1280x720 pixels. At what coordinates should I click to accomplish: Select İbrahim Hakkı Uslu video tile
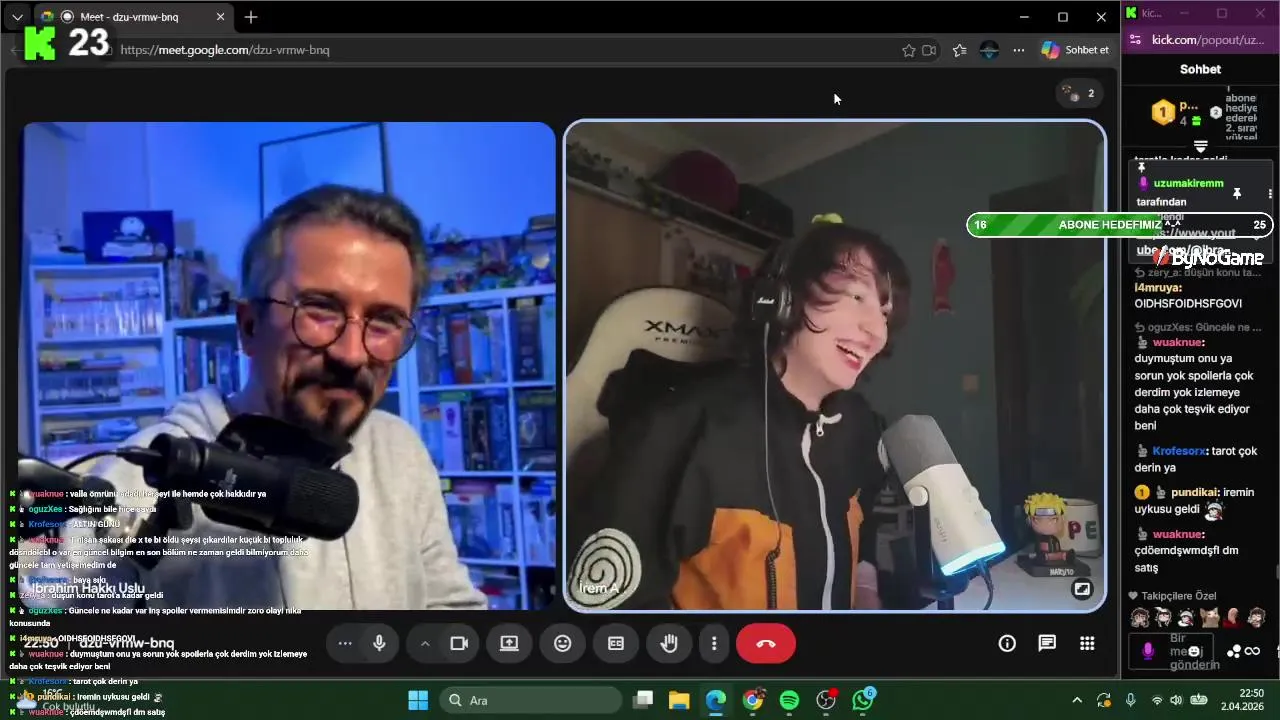pos(288,366)
